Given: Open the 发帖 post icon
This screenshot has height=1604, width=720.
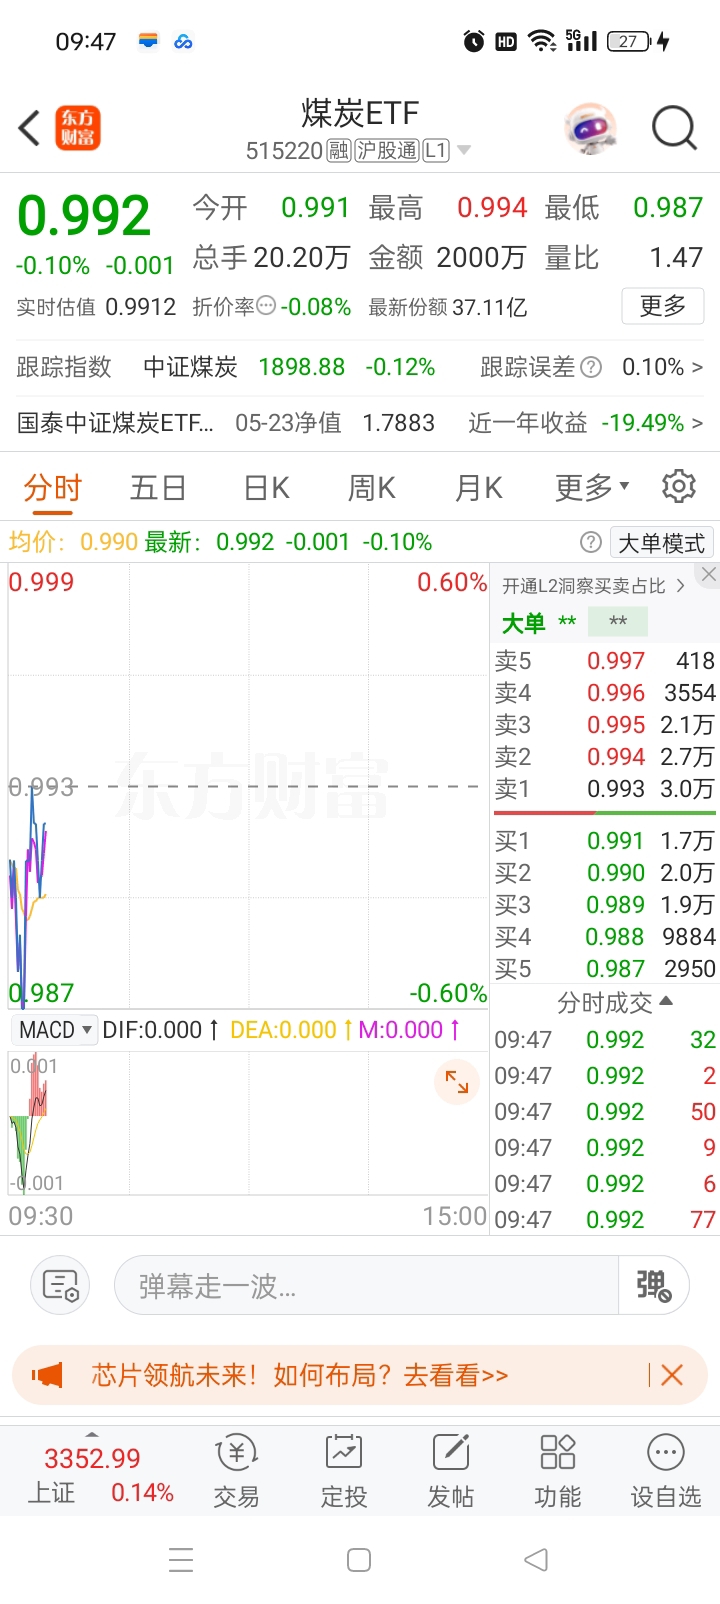Looking at the screenshot, I should point(450,1471).
